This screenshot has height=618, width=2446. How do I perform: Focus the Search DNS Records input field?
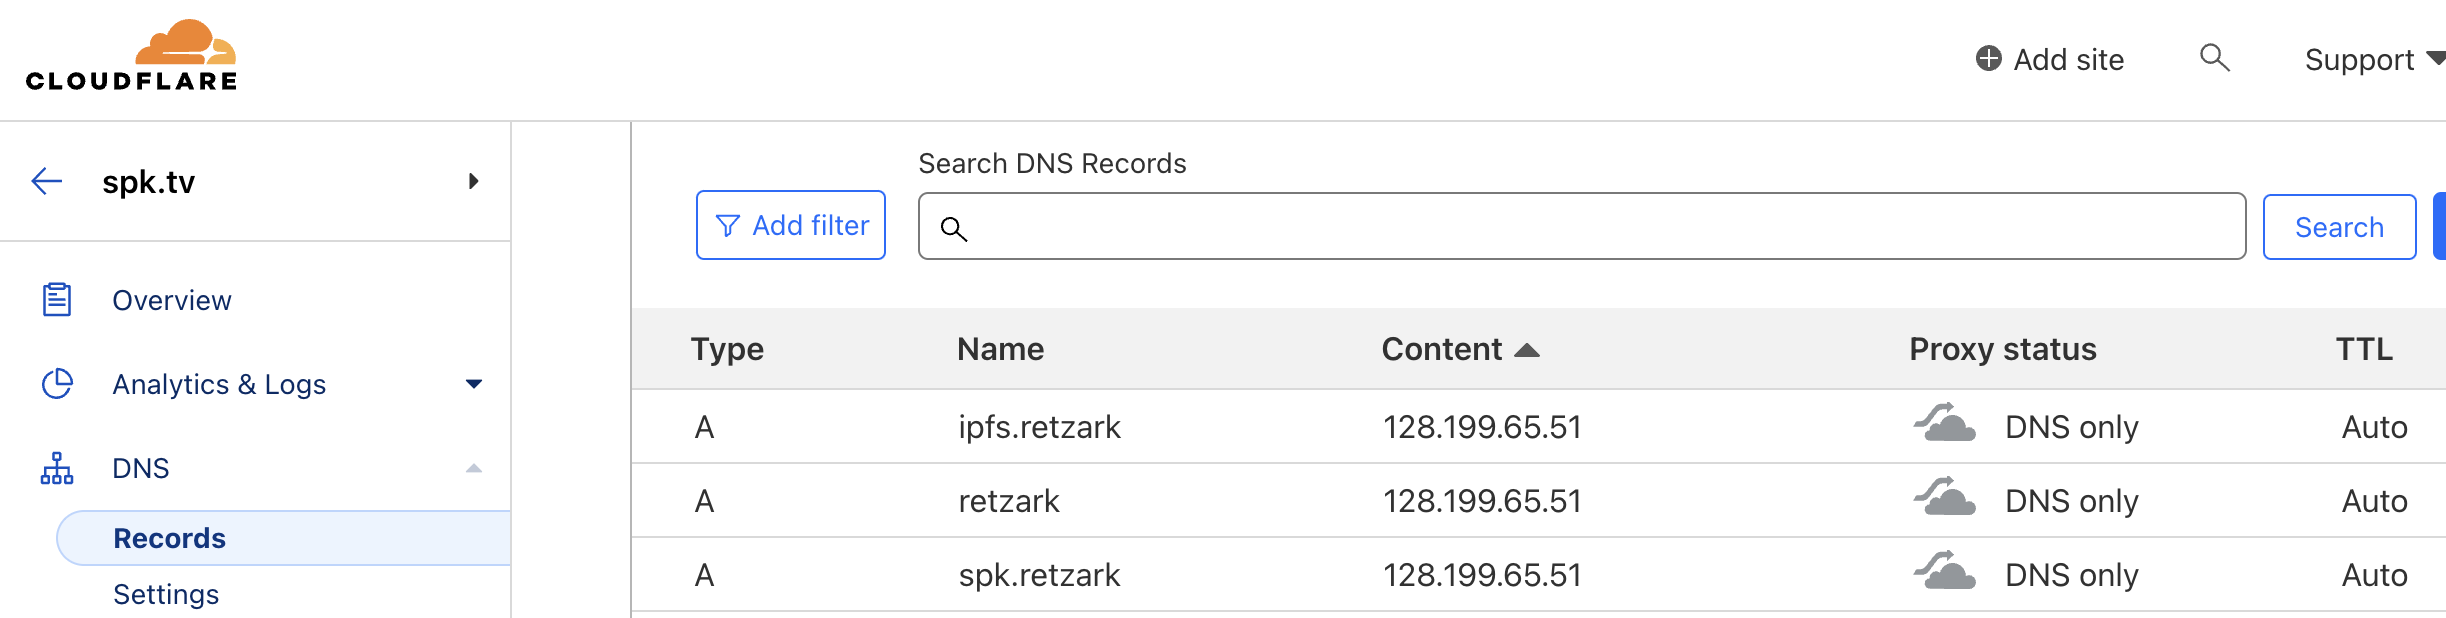(1582, 226)
